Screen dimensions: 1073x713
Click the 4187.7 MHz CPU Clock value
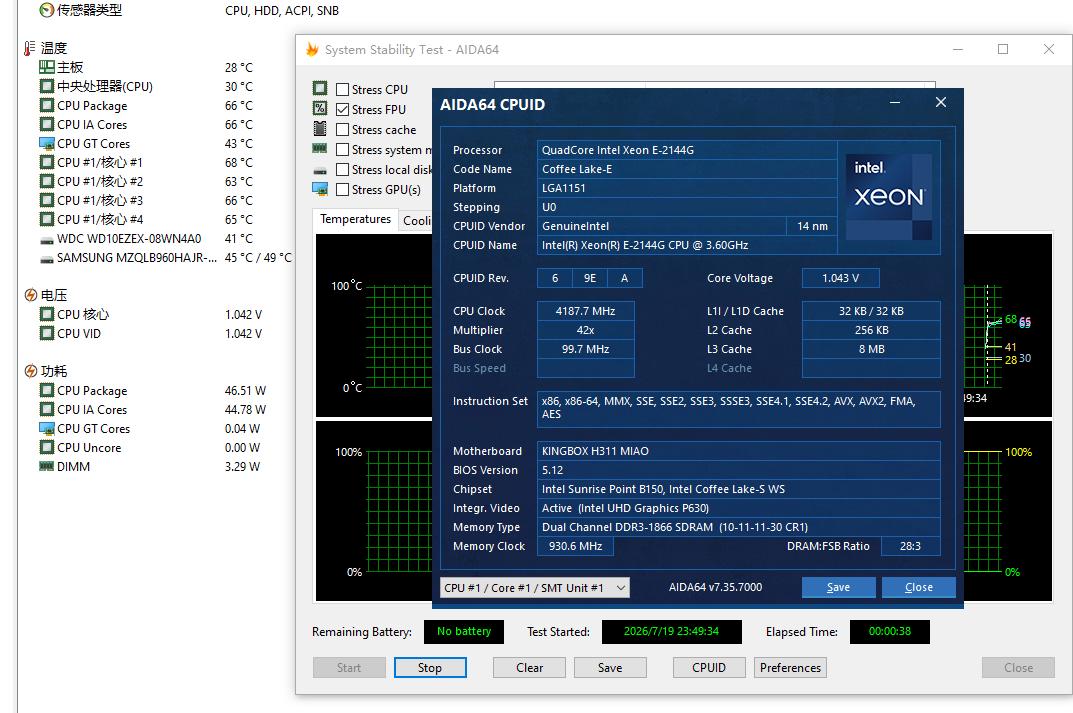pos(586,311)
